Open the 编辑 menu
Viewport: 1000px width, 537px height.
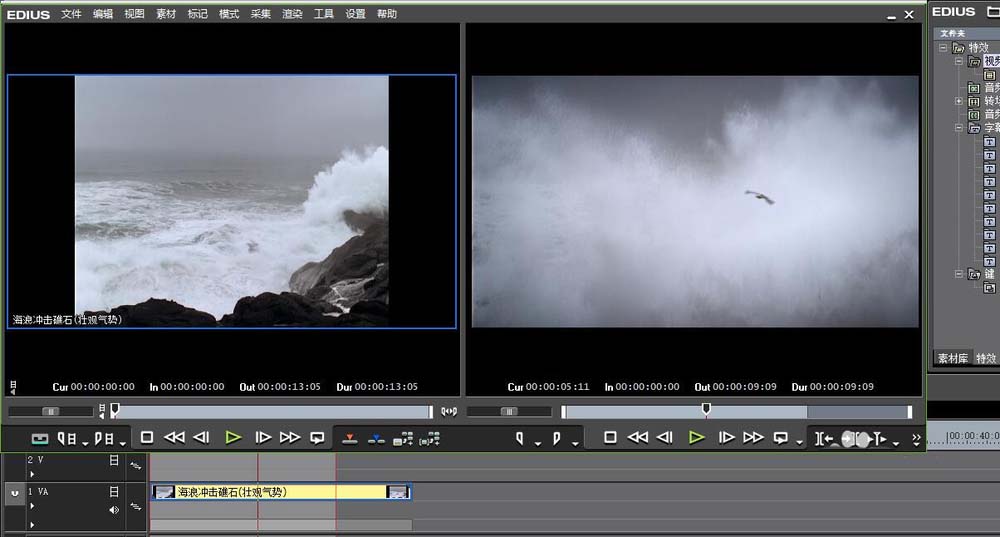pos(103,14)
